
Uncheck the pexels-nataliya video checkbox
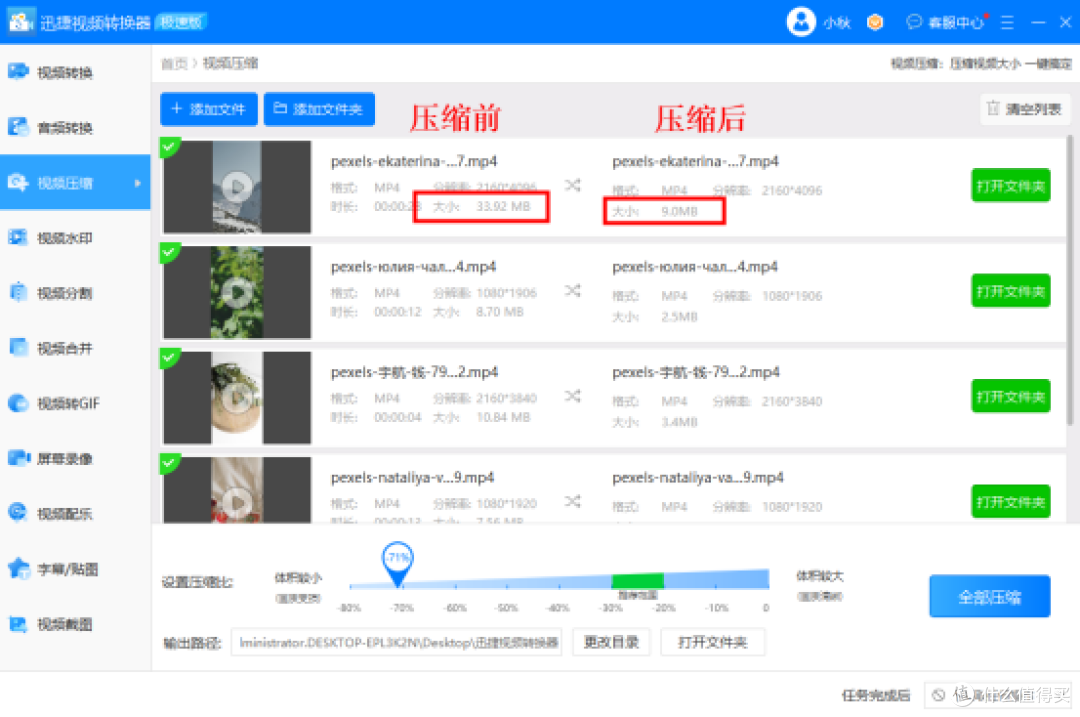168,462
